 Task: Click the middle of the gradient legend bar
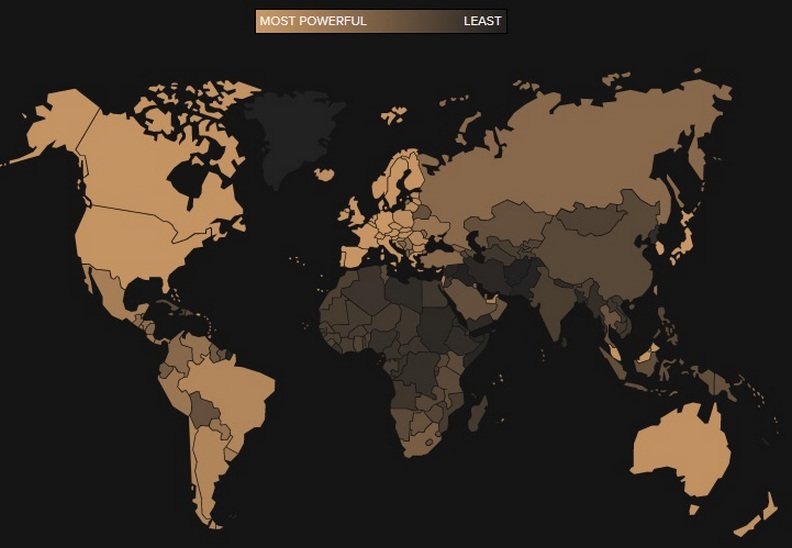pyautogui.click(x=381, y=21)
